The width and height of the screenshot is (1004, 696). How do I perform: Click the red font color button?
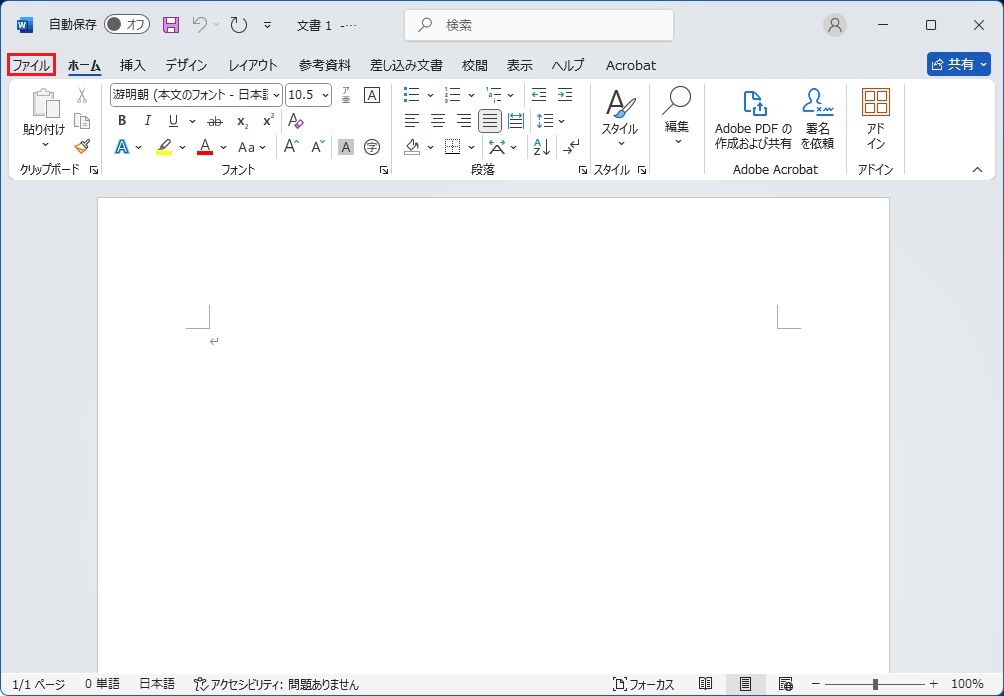point(205,147)
